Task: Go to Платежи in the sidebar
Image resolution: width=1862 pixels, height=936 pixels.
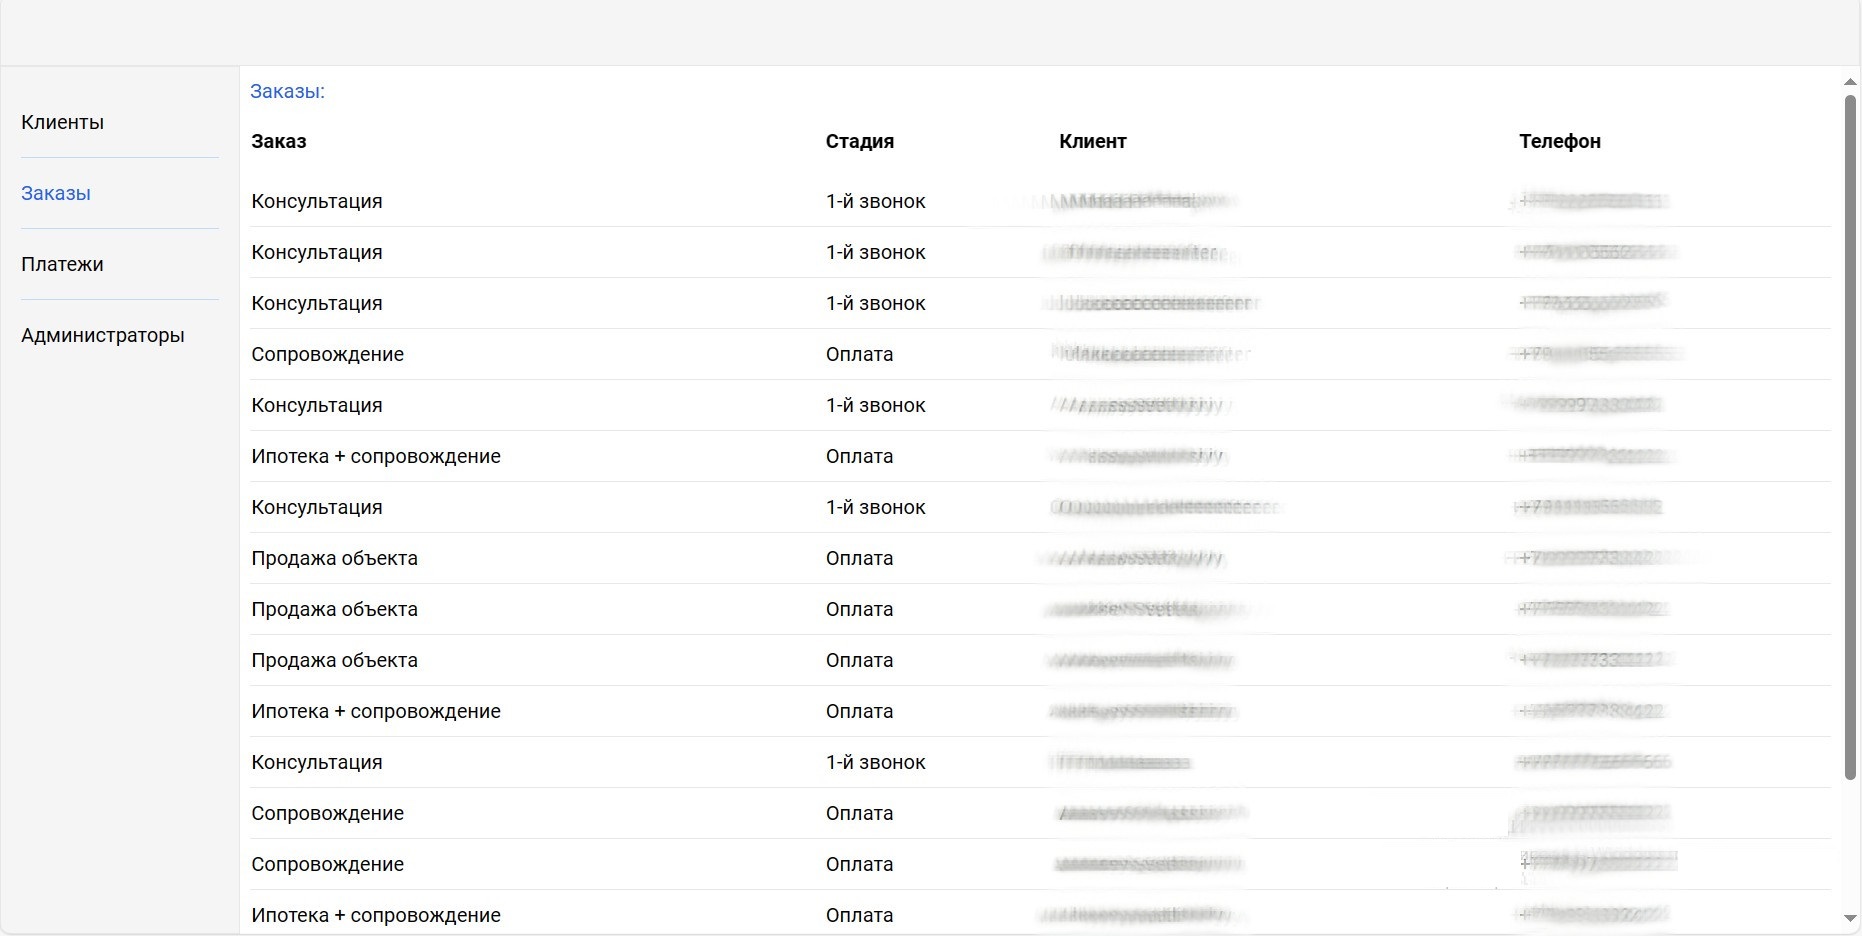Action: tap(62, 264)
